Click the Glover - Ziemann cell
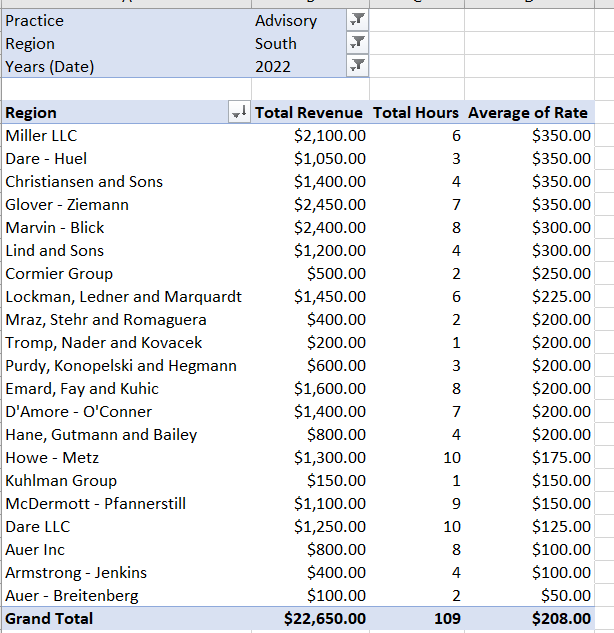 pos(67,205)
